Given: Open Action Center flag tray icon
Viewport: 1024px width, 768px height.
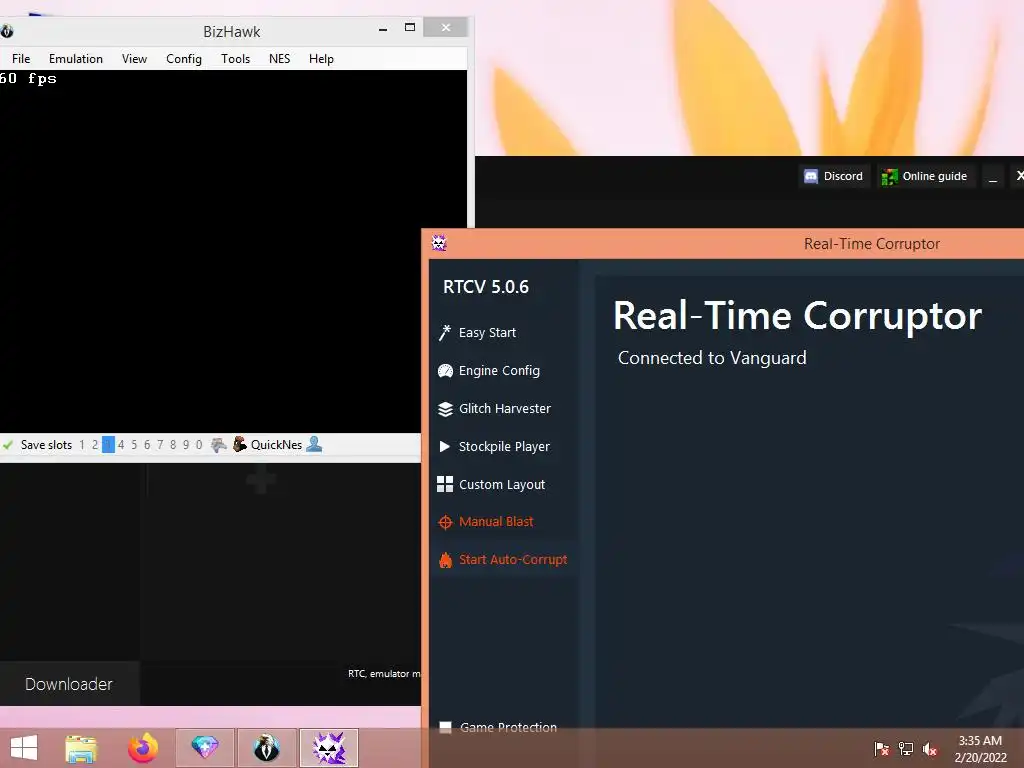Looking at the screenshot, I should (x=881, y=748).
